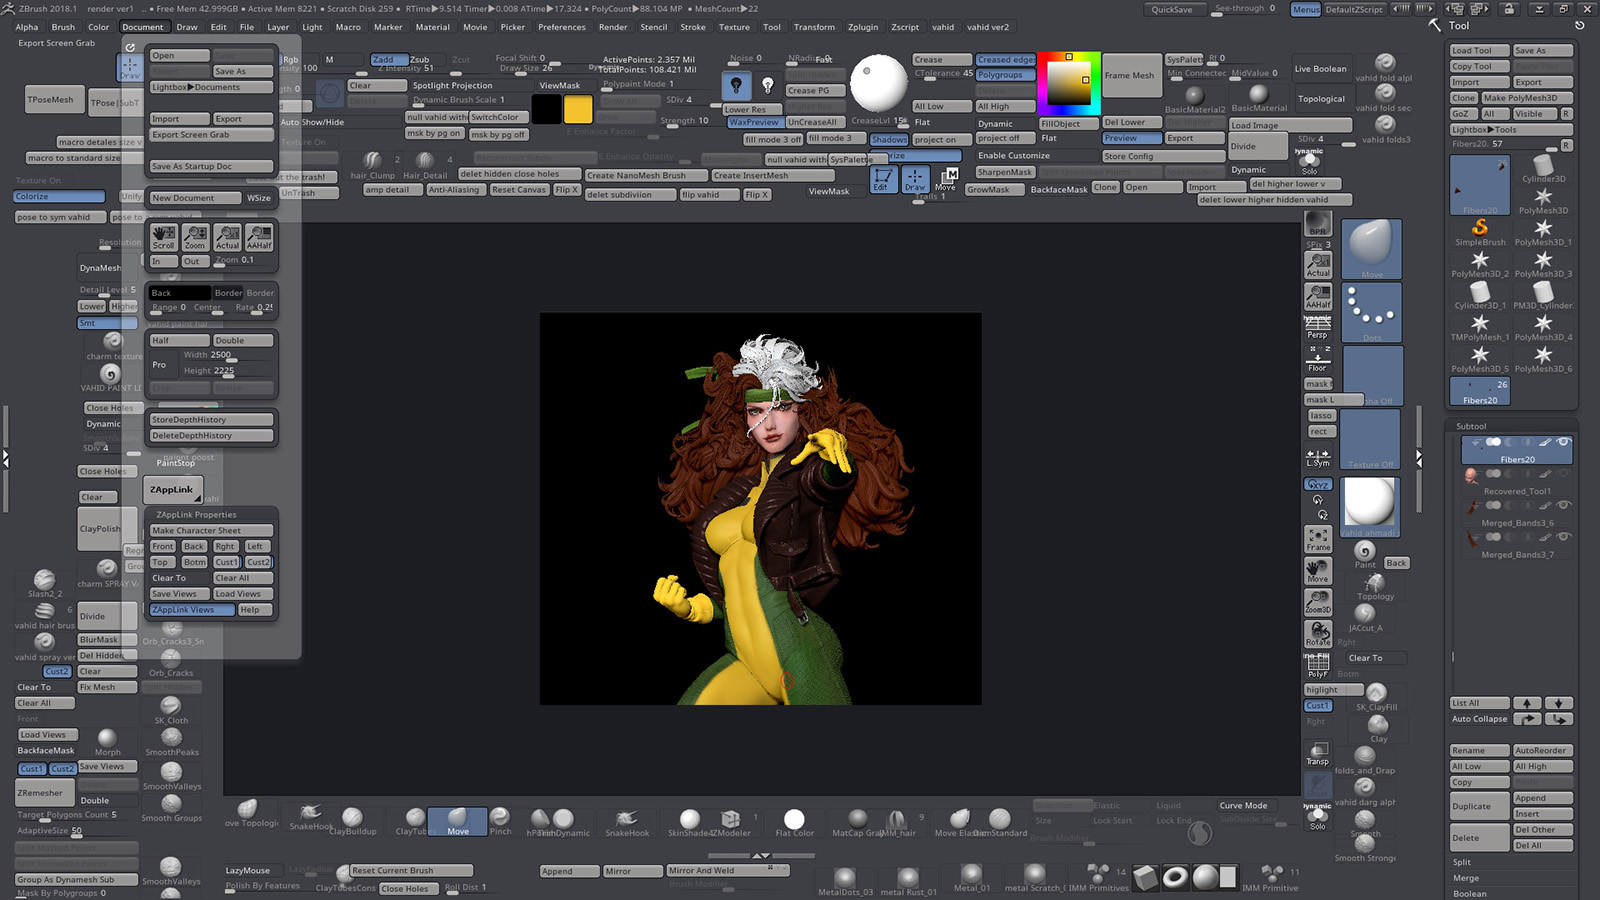This screenshot has width=1600, height=900.
Task: Collapse the left tray divider arrow
Action: tap(5, 458)
